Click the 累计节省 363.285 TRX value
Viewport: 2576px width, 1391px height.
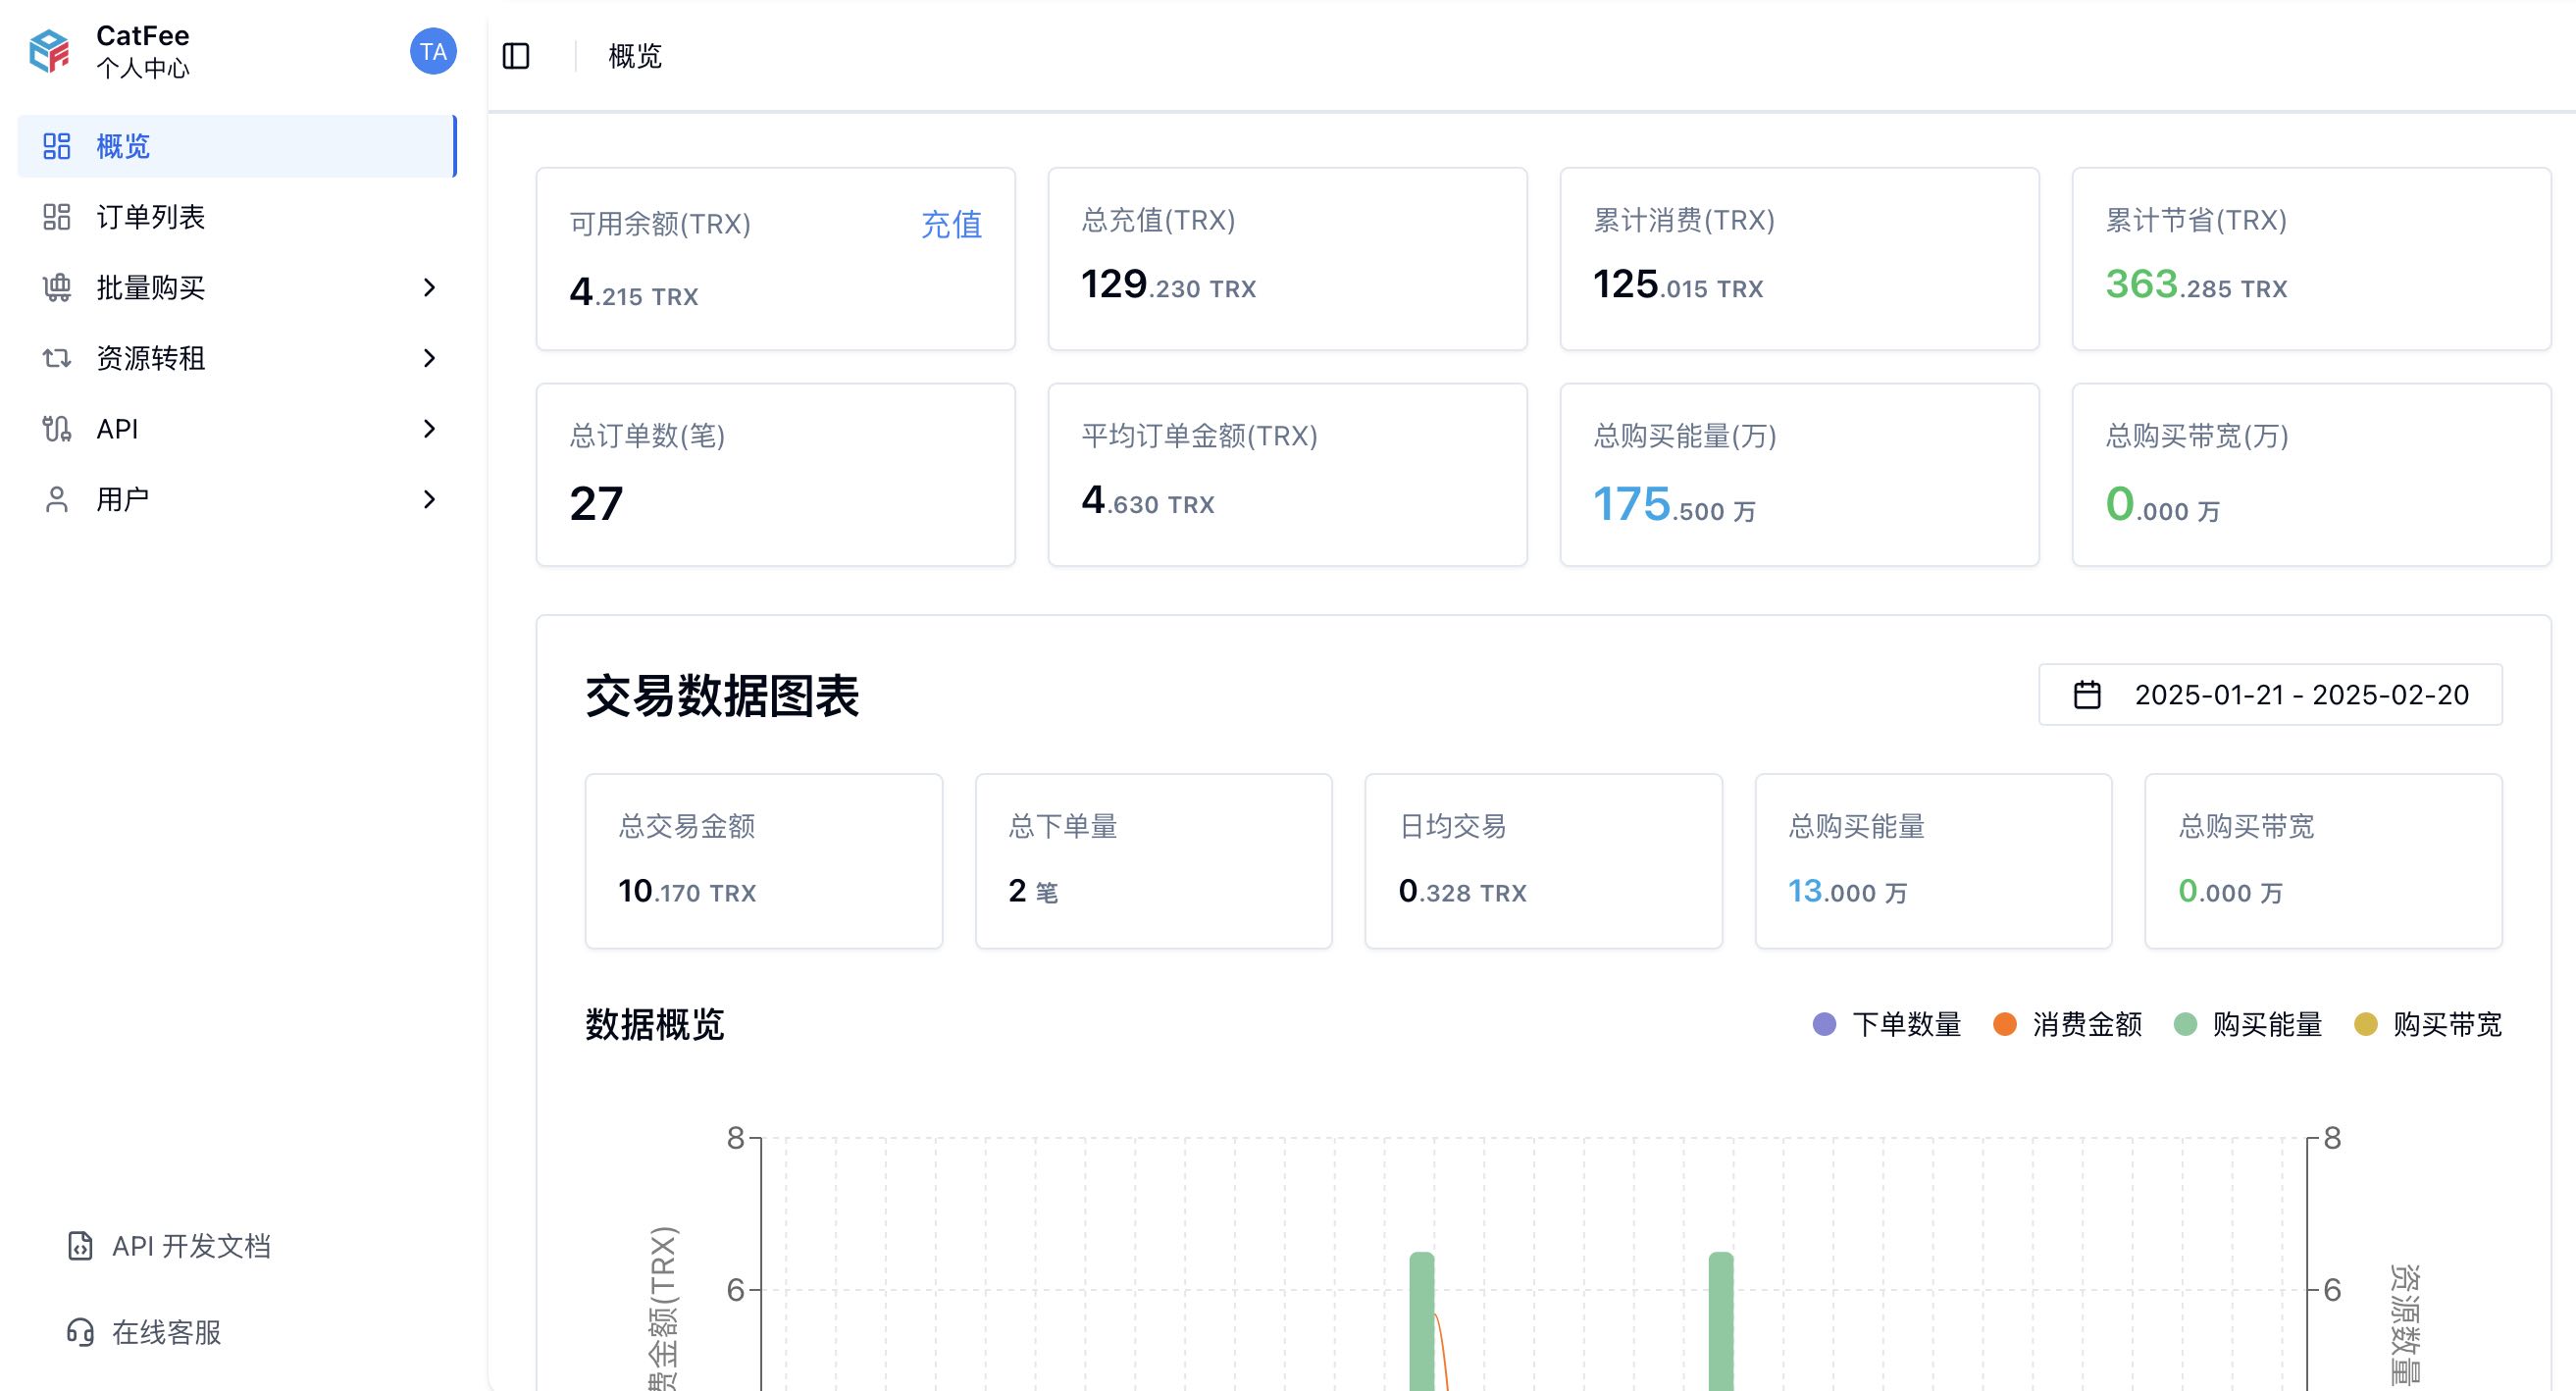pyautogui.click(x=2196, y=285)
